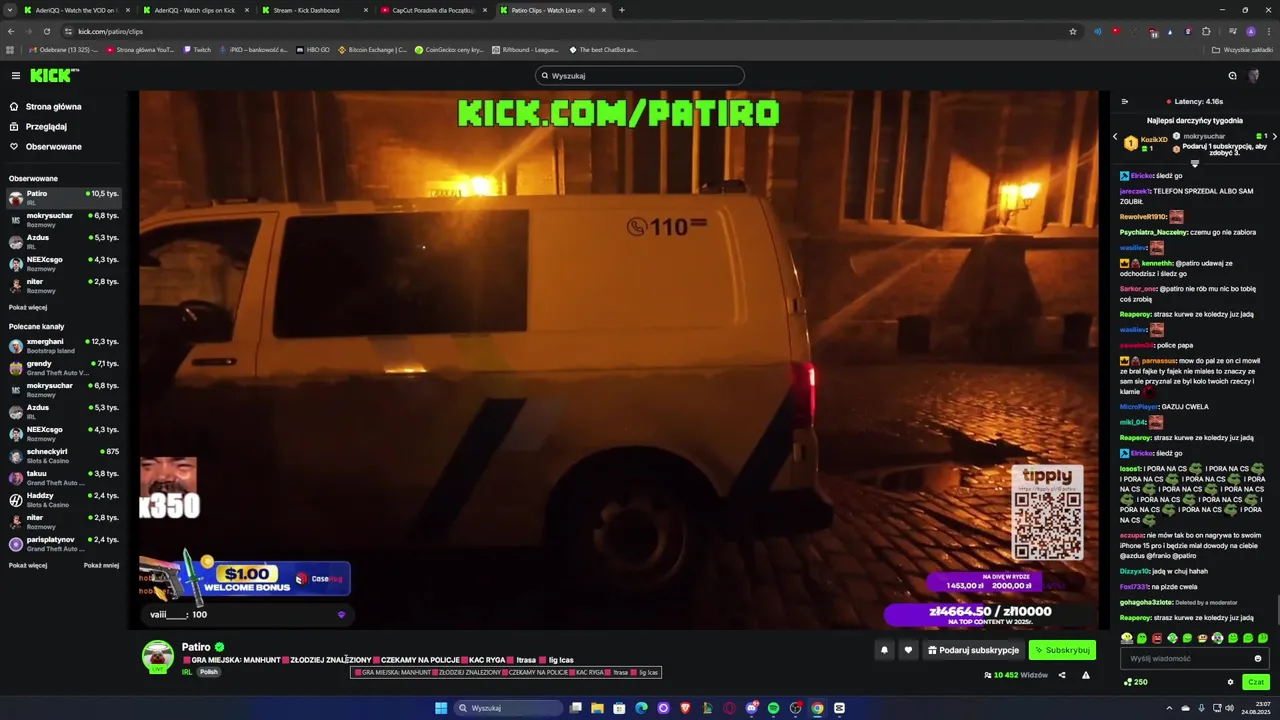Open the parisplatynov channel
Viewport: 1280px width, 720px height.
(64, 543)
